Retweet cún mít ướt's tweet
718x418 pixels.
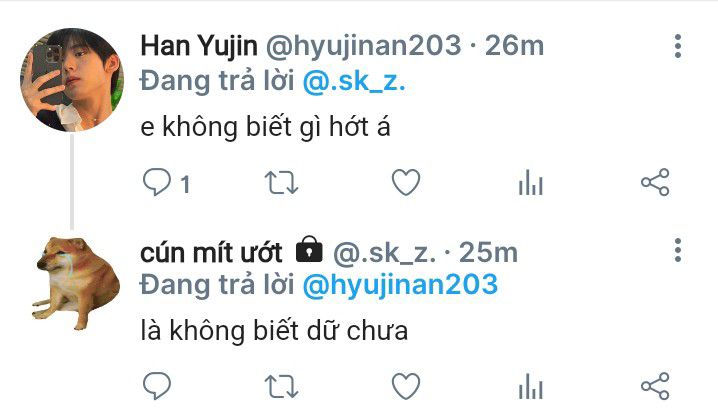pos(281,387)
